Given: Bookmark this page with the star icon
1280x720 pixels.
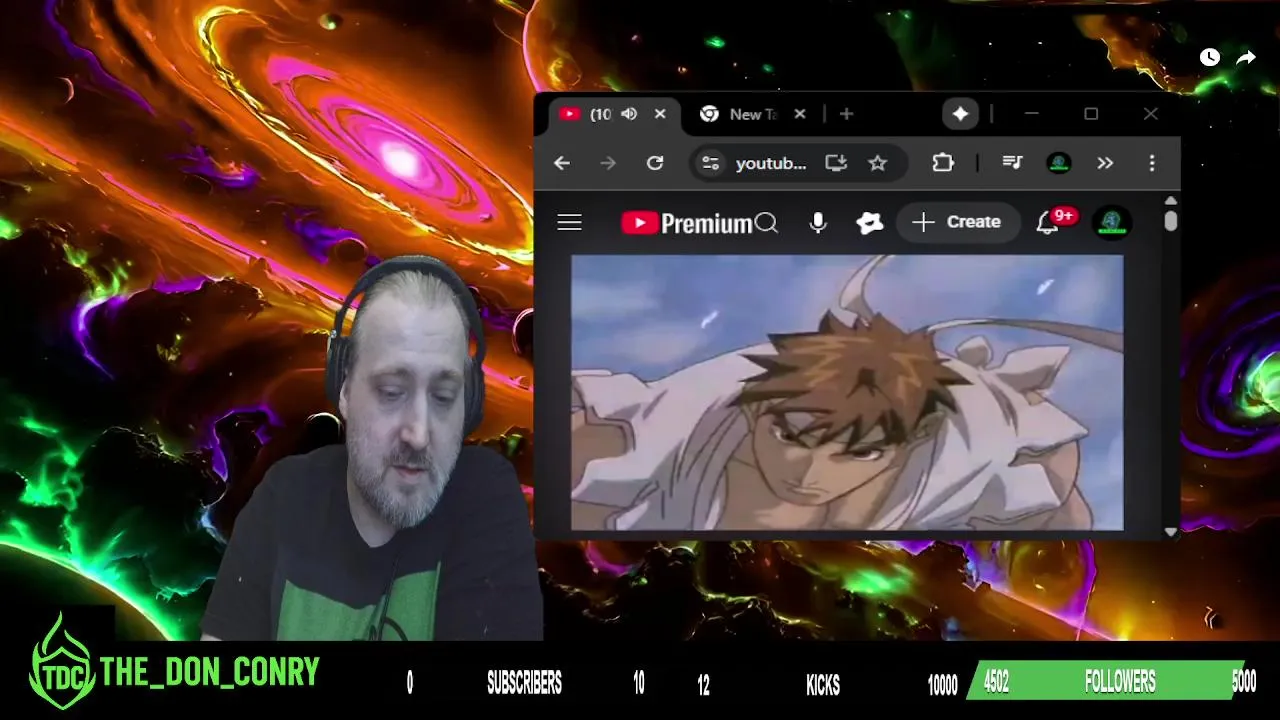Looking at the screenshot, I should point(877,163).
